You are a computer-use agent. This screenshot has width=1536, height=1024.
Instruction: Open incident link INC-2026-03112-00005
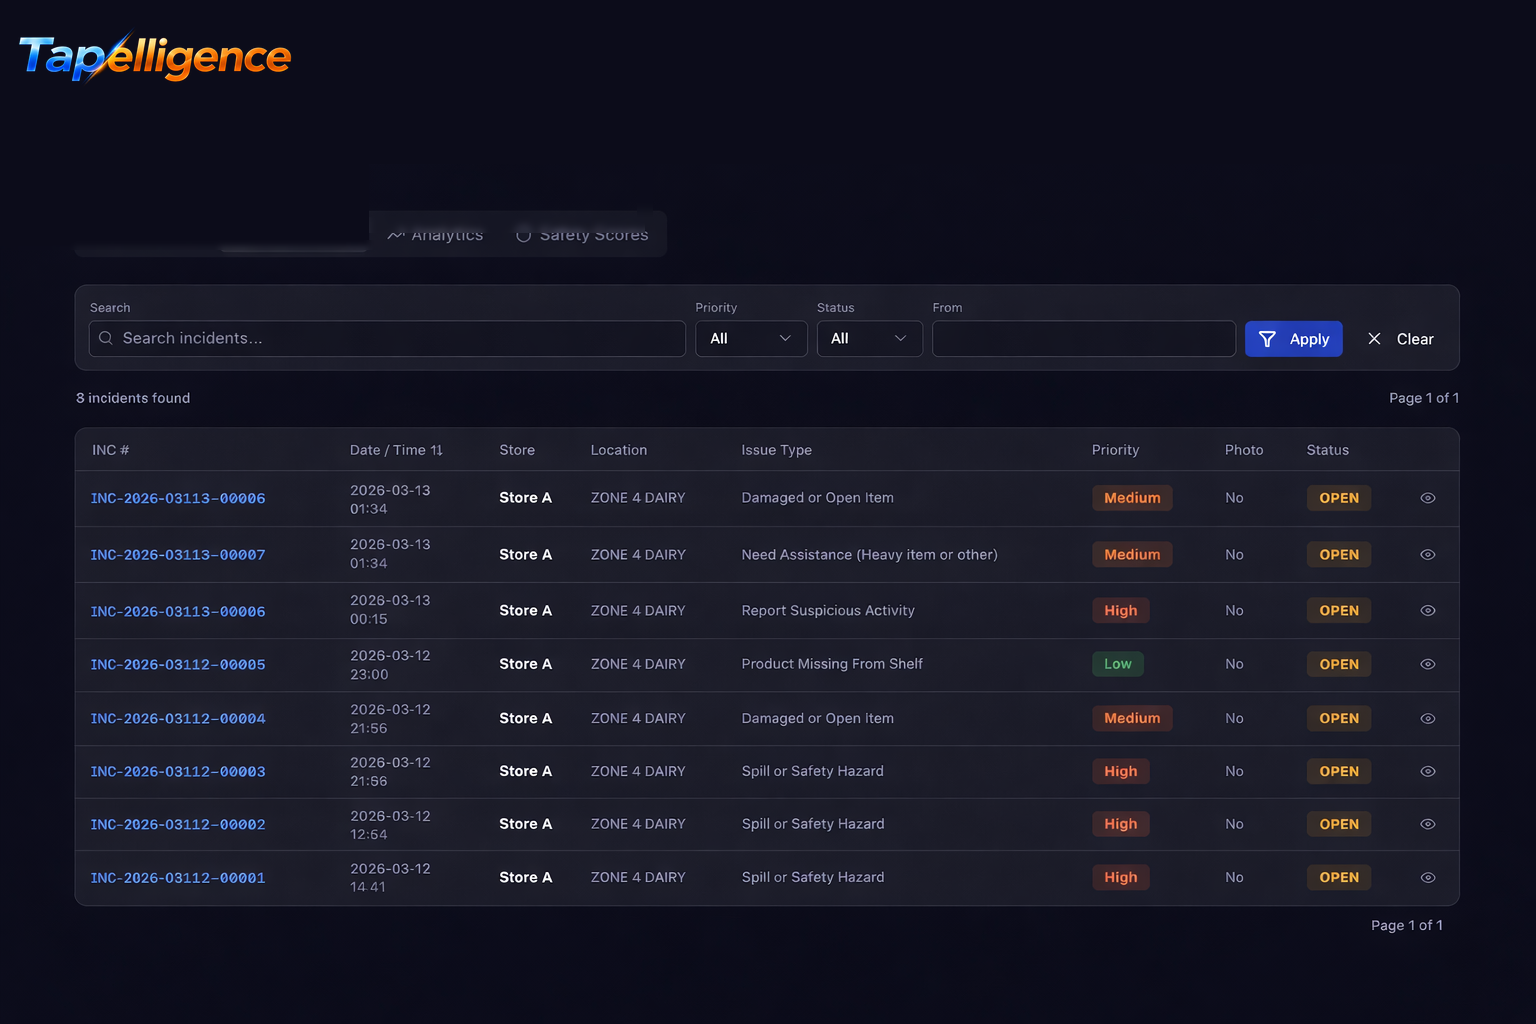coord(178,665)
